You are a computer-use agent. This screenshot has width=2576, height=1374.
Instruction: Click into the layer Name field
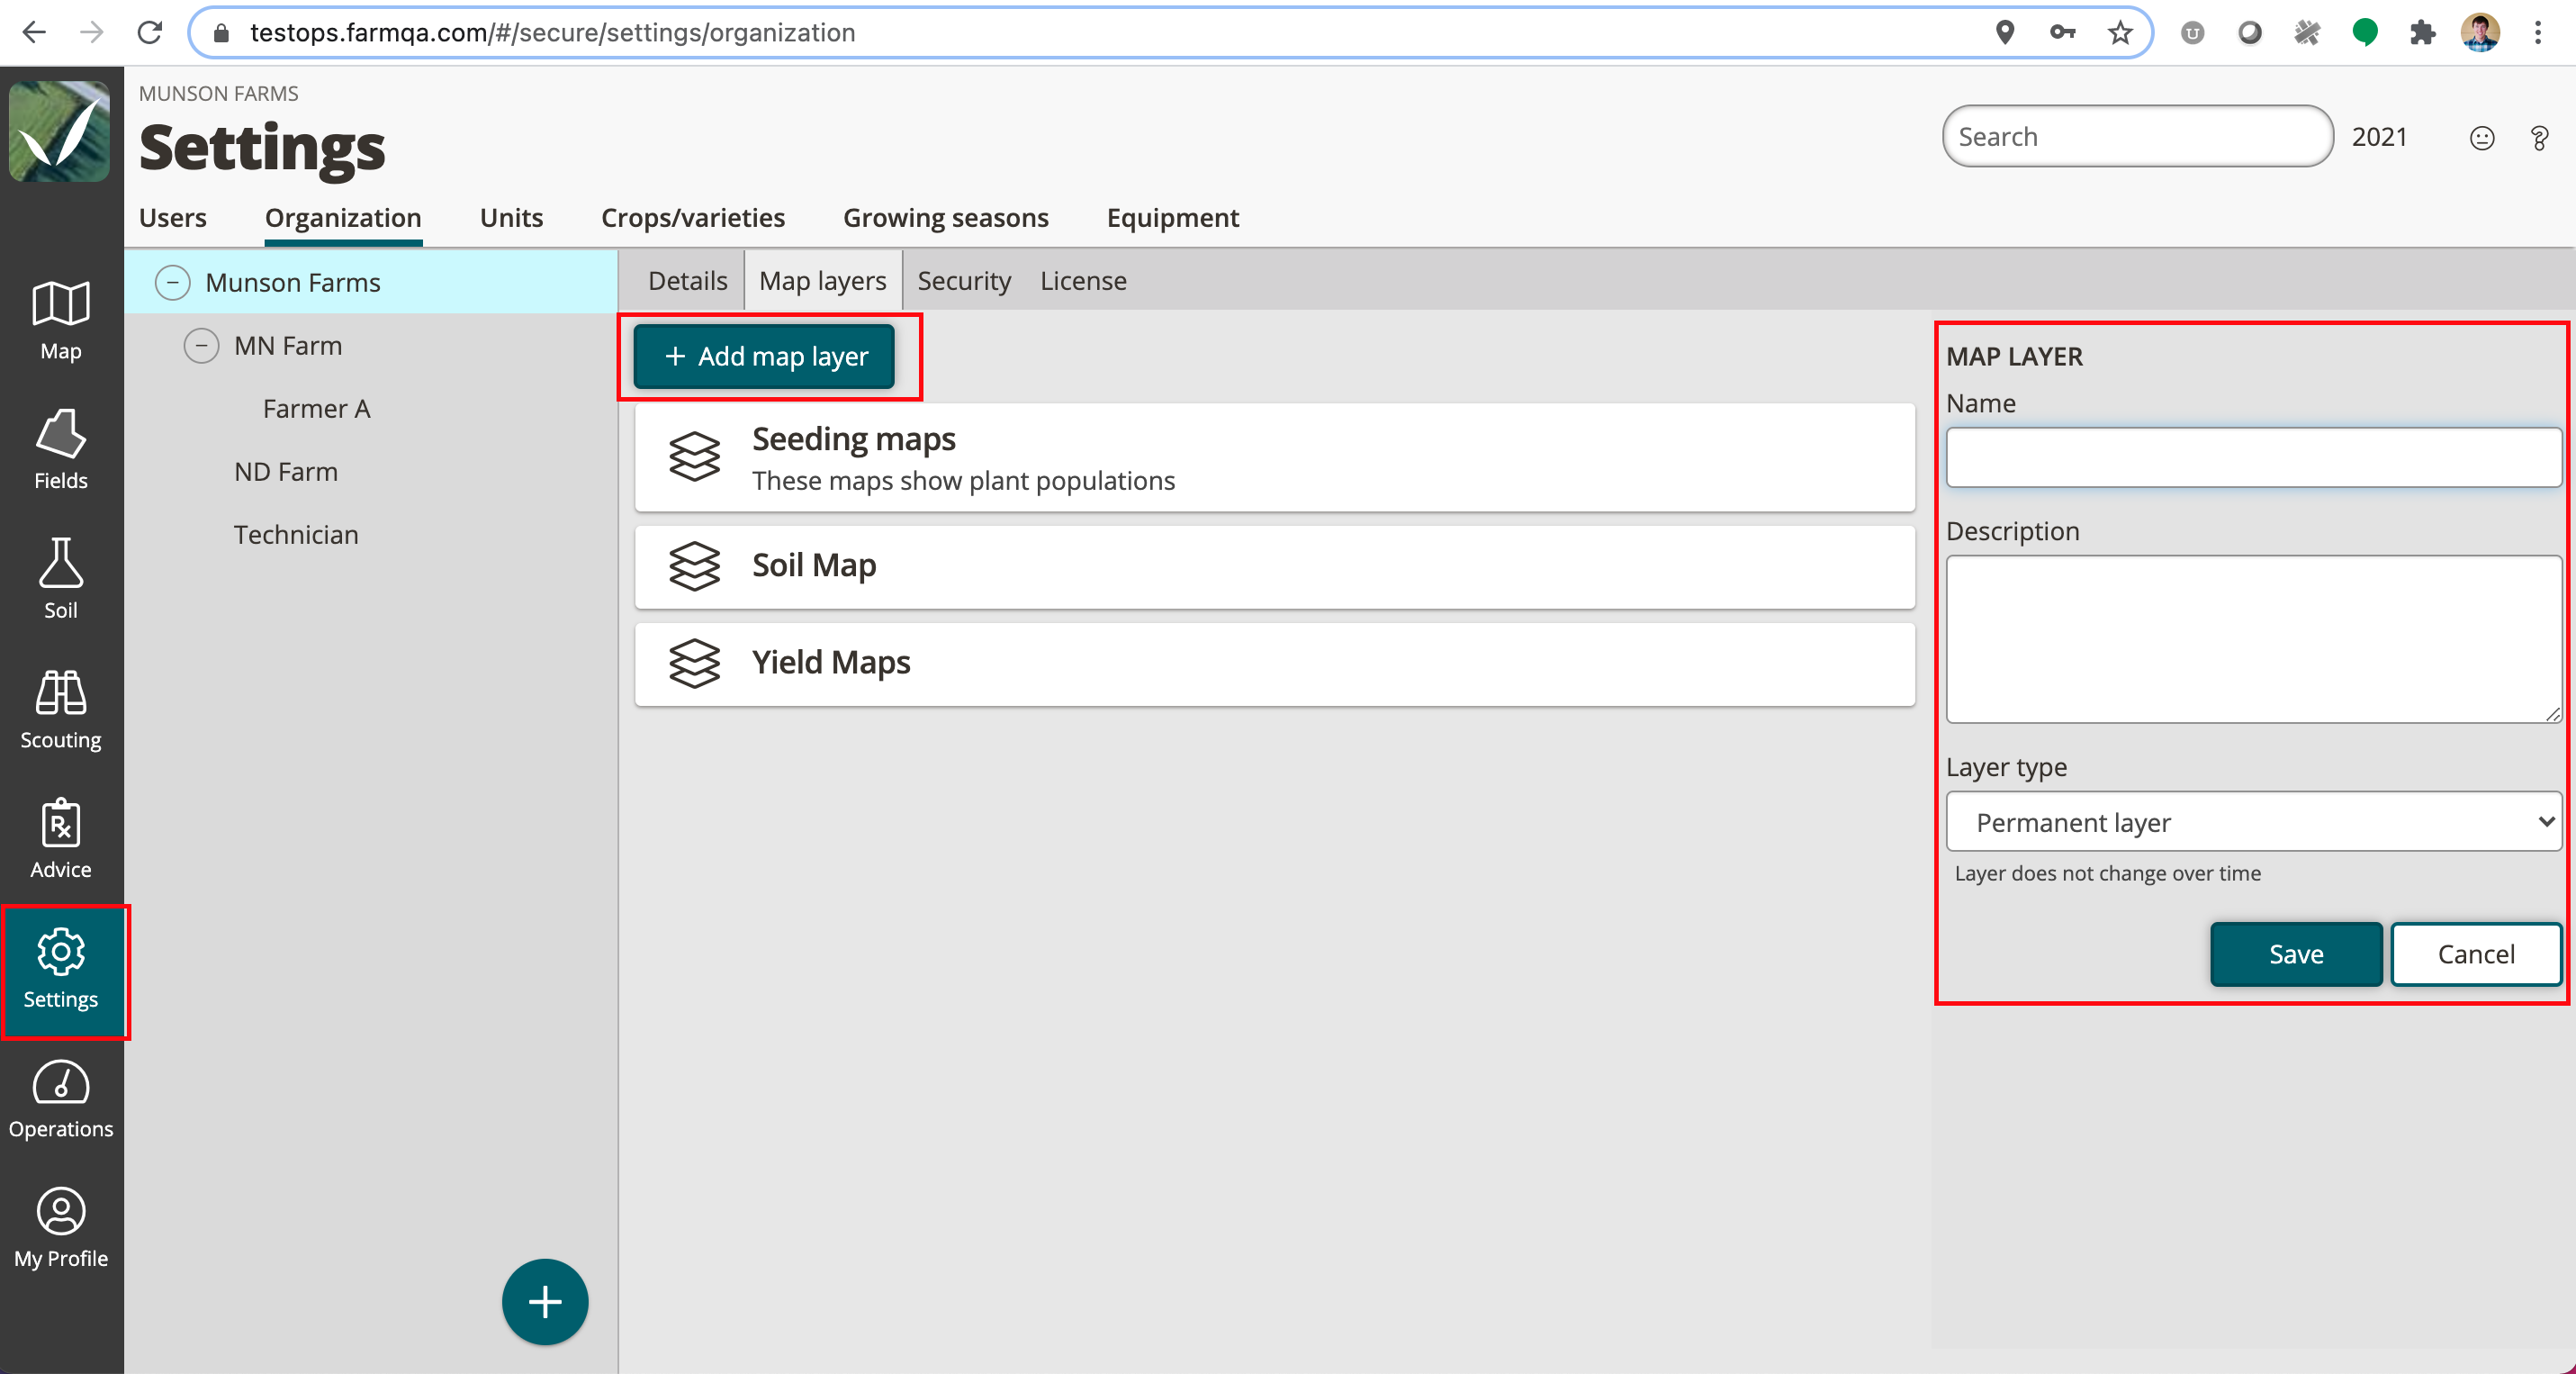(x=2253, y=458)
